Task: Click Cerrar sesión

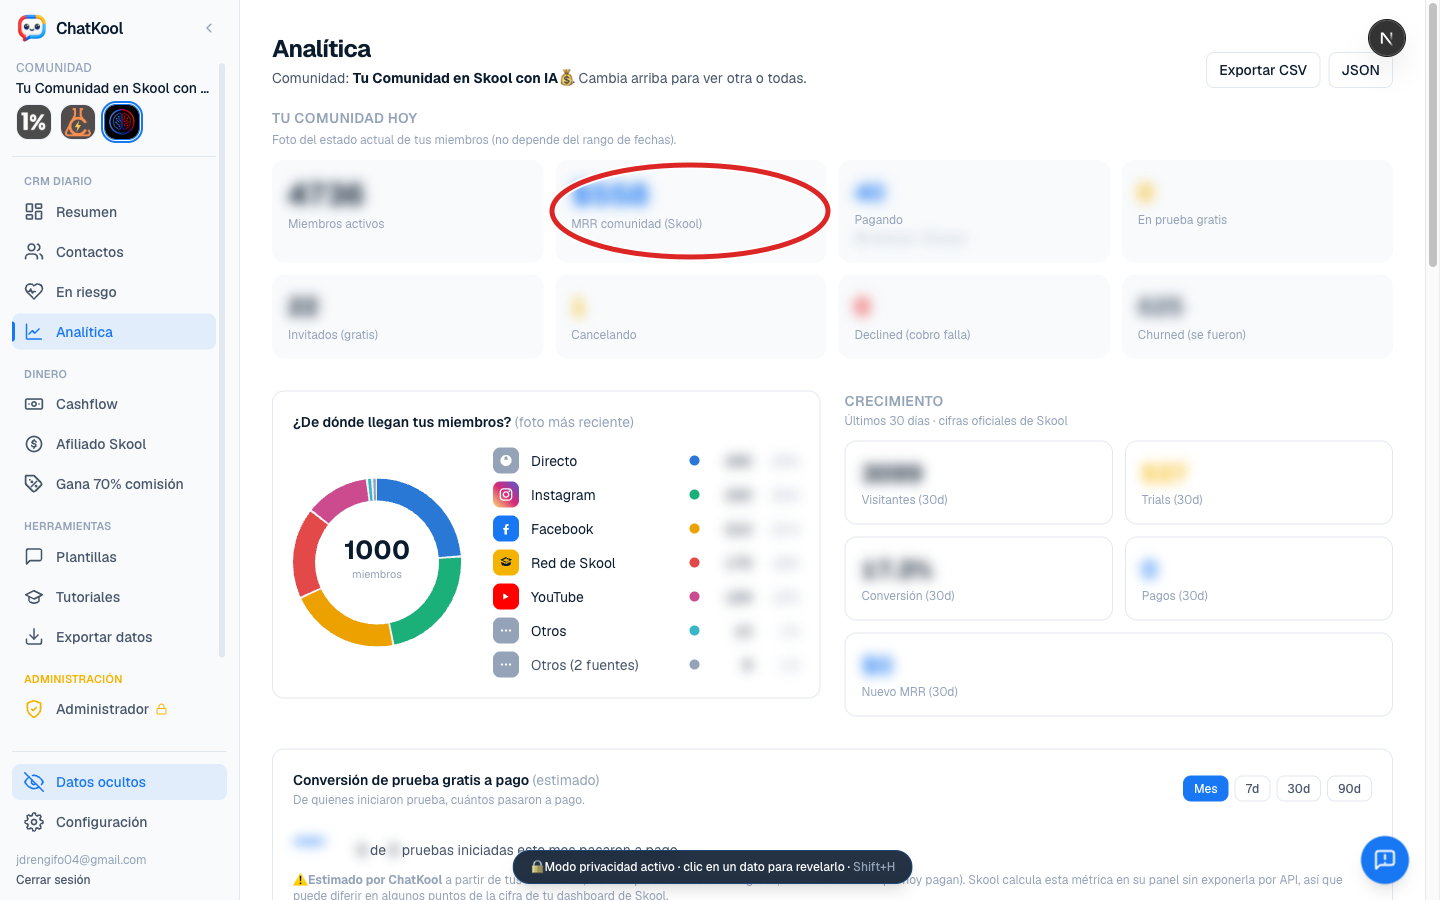Action: (53, 880)
